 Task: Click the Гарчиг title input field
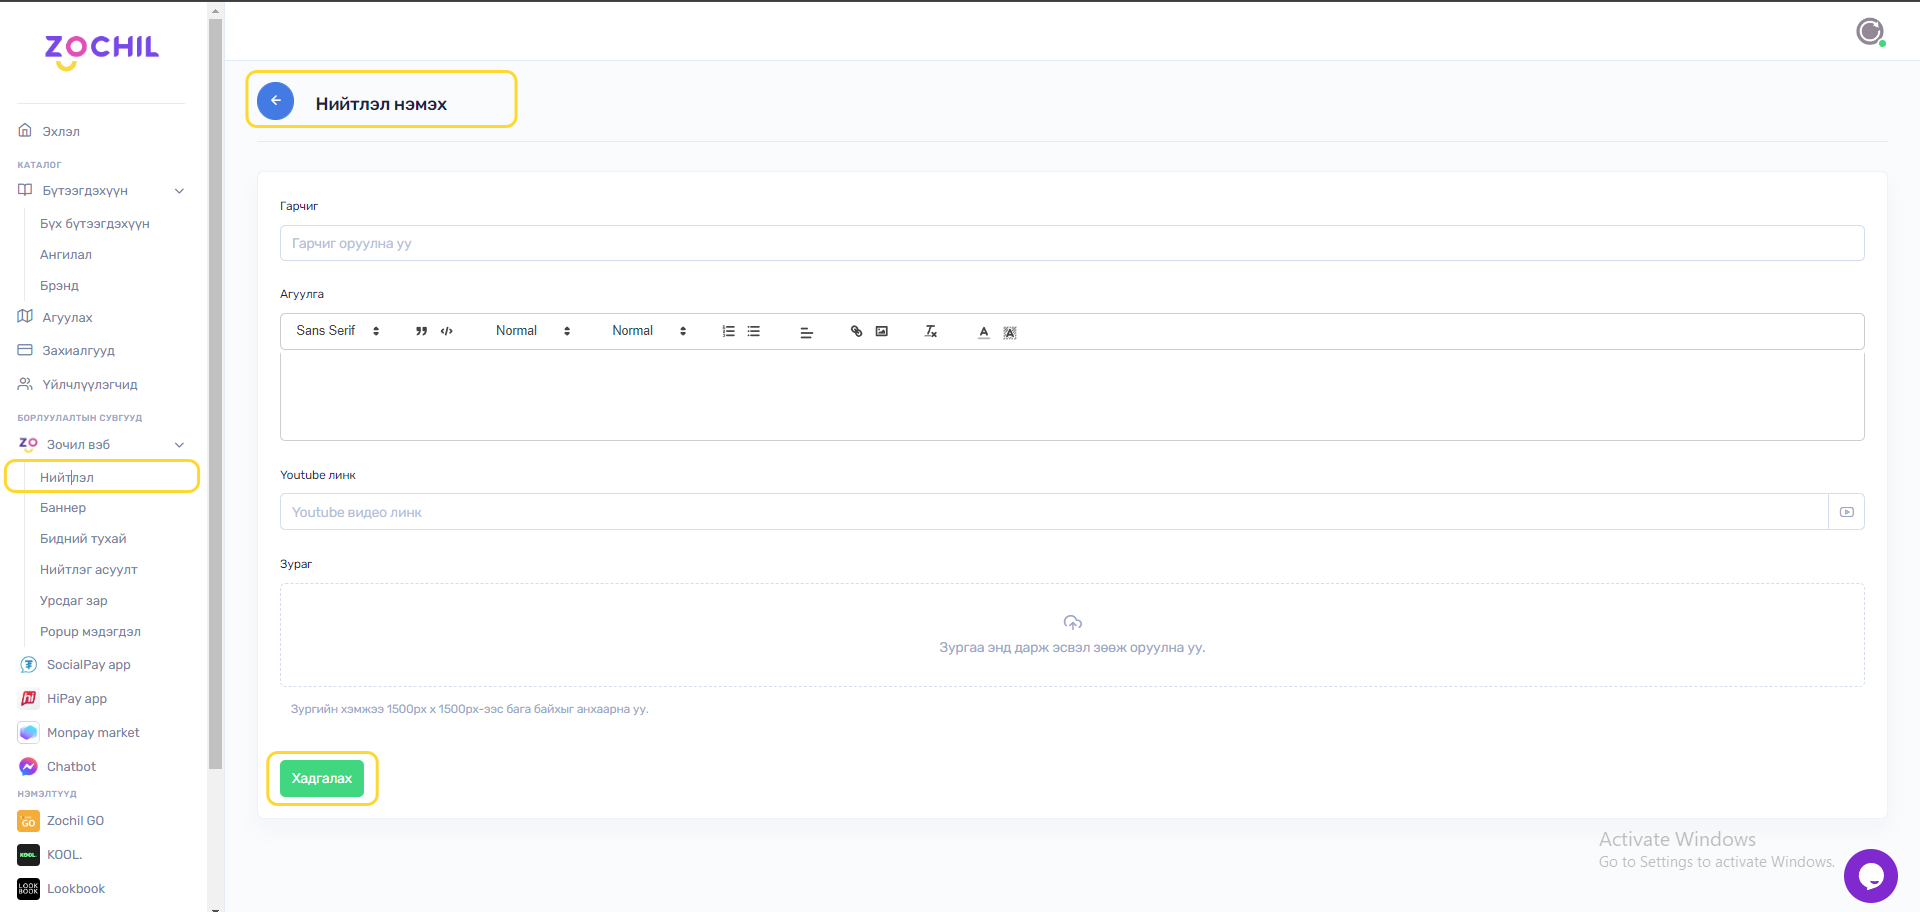(x=1071, y=244)
